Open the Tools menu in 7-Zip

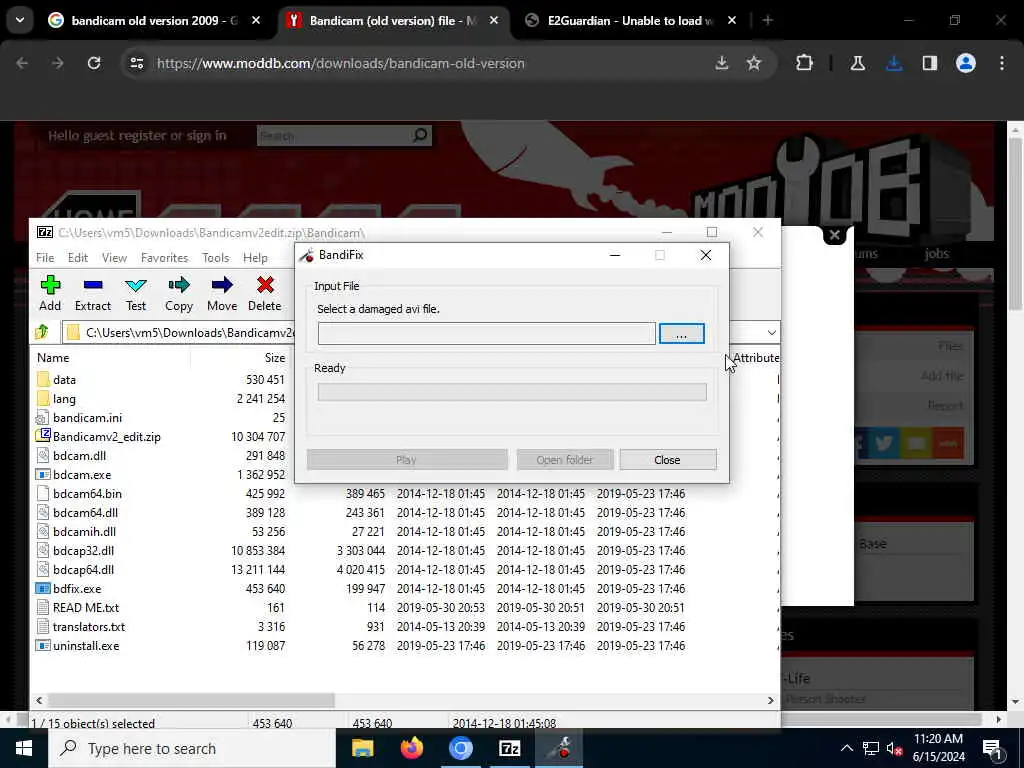216,258
